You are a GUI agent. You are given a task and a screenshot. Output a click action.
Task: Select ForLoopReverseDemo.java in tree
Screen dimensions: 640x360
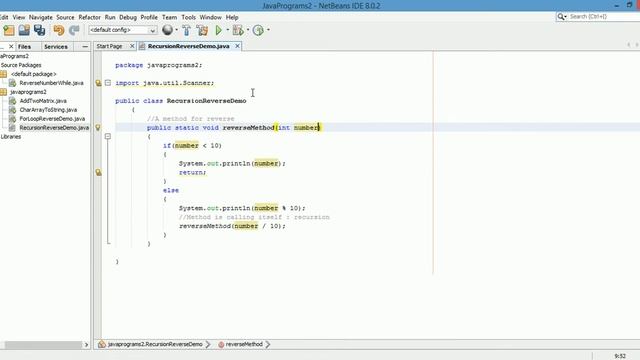(x=52, y=119)
